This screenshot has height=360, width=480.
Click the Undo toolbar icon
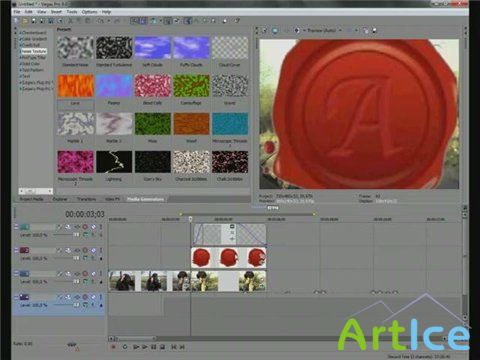tap(101, 21)
